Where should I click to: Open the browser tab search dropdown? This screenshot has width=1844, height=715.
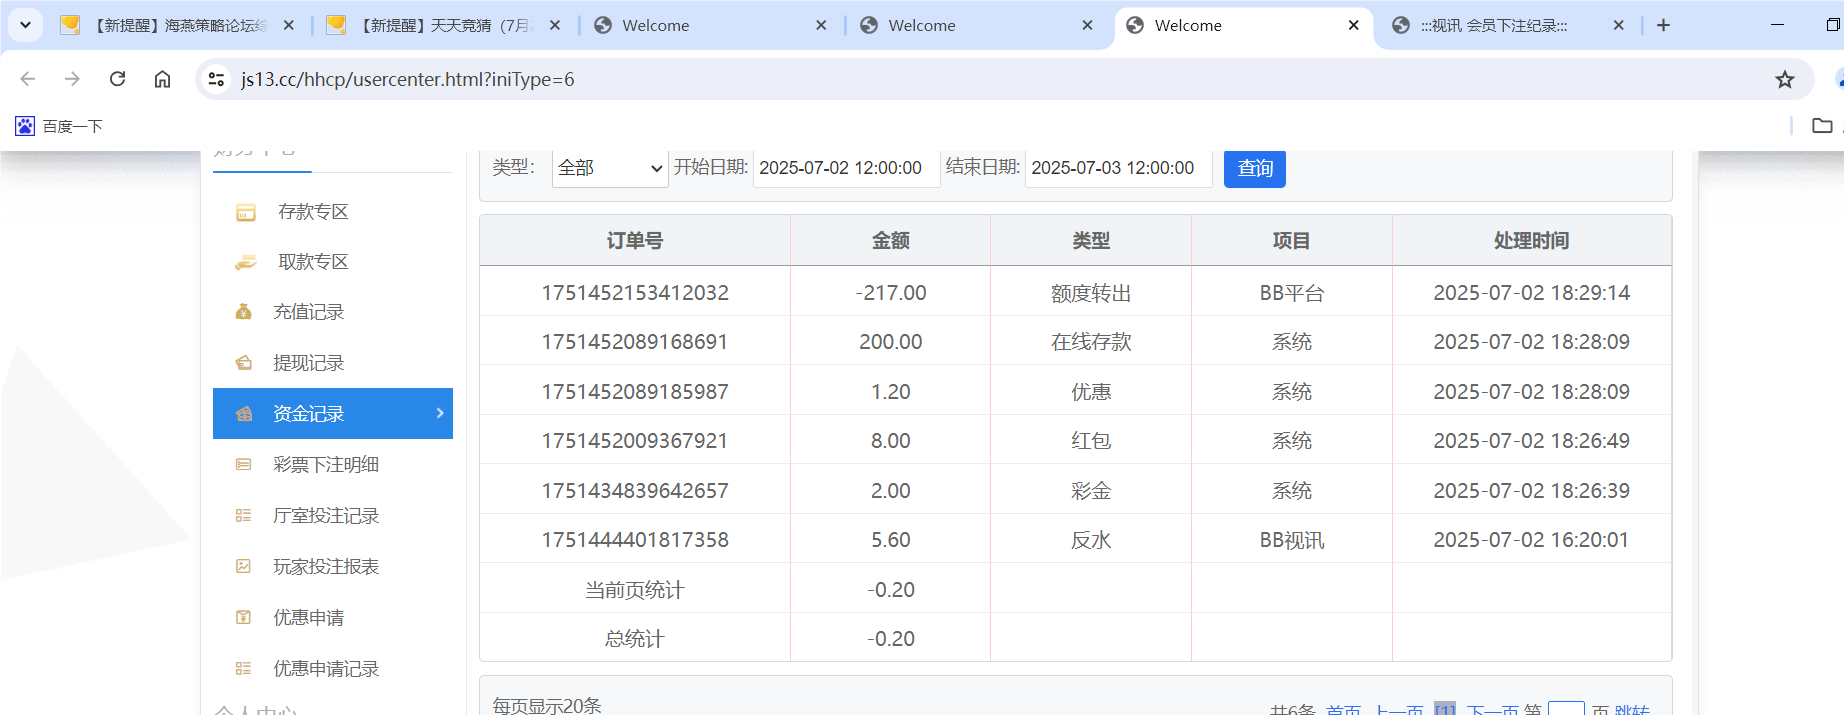point(25,25)
